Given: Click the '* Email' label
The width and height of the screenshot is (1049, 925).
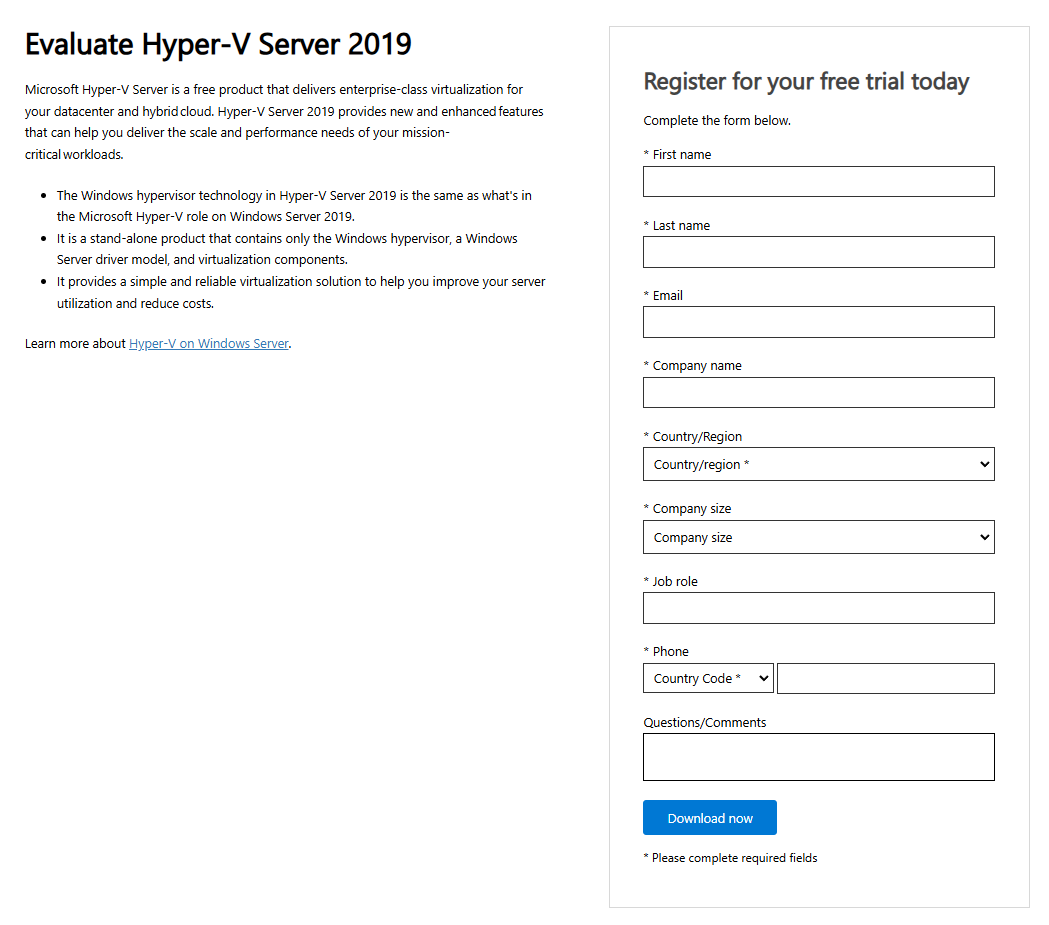Looking at the screenshot, I should tap(663, 296).
